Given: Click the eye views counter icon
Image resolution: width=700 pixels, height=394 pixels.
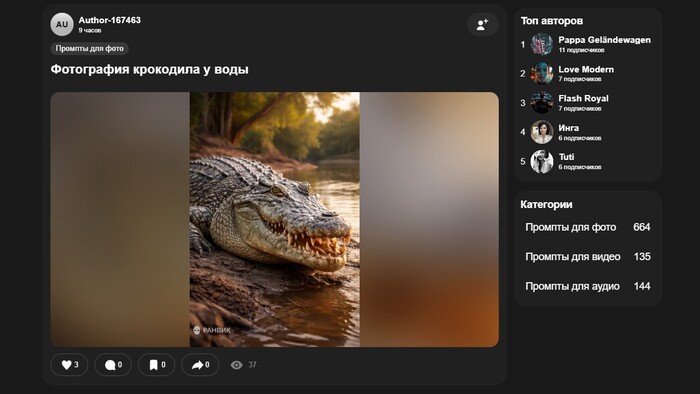Looking at the screenshot, I should click(x=237, y=365).
